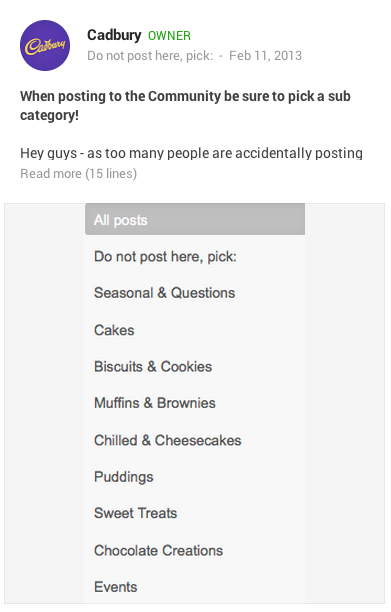Choose the Cakes category
The height and width of the screenshot is (612, 391).
tap(195, 330)
